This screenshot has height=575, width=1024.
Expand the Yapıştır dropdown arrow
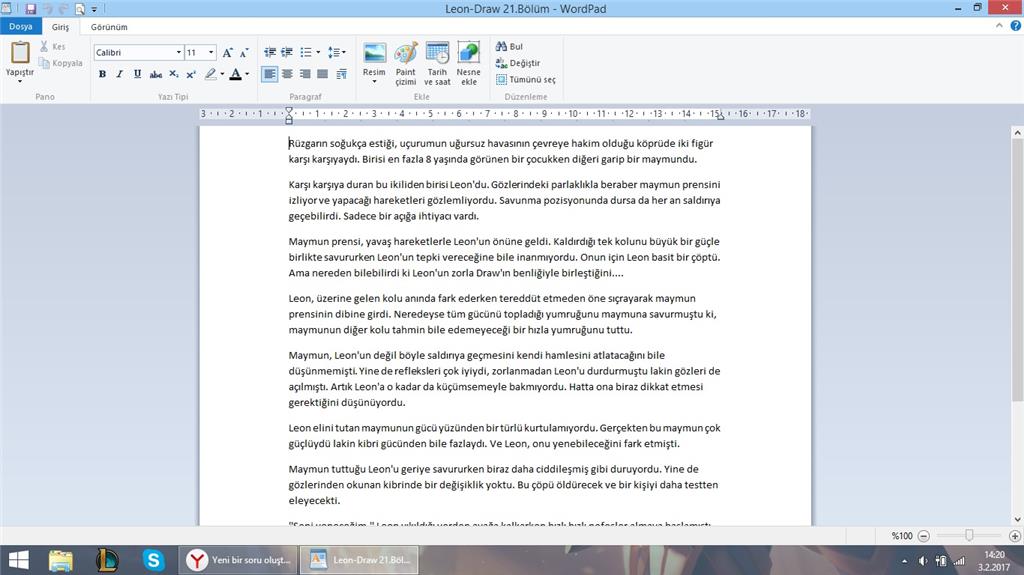coord(20,80)
